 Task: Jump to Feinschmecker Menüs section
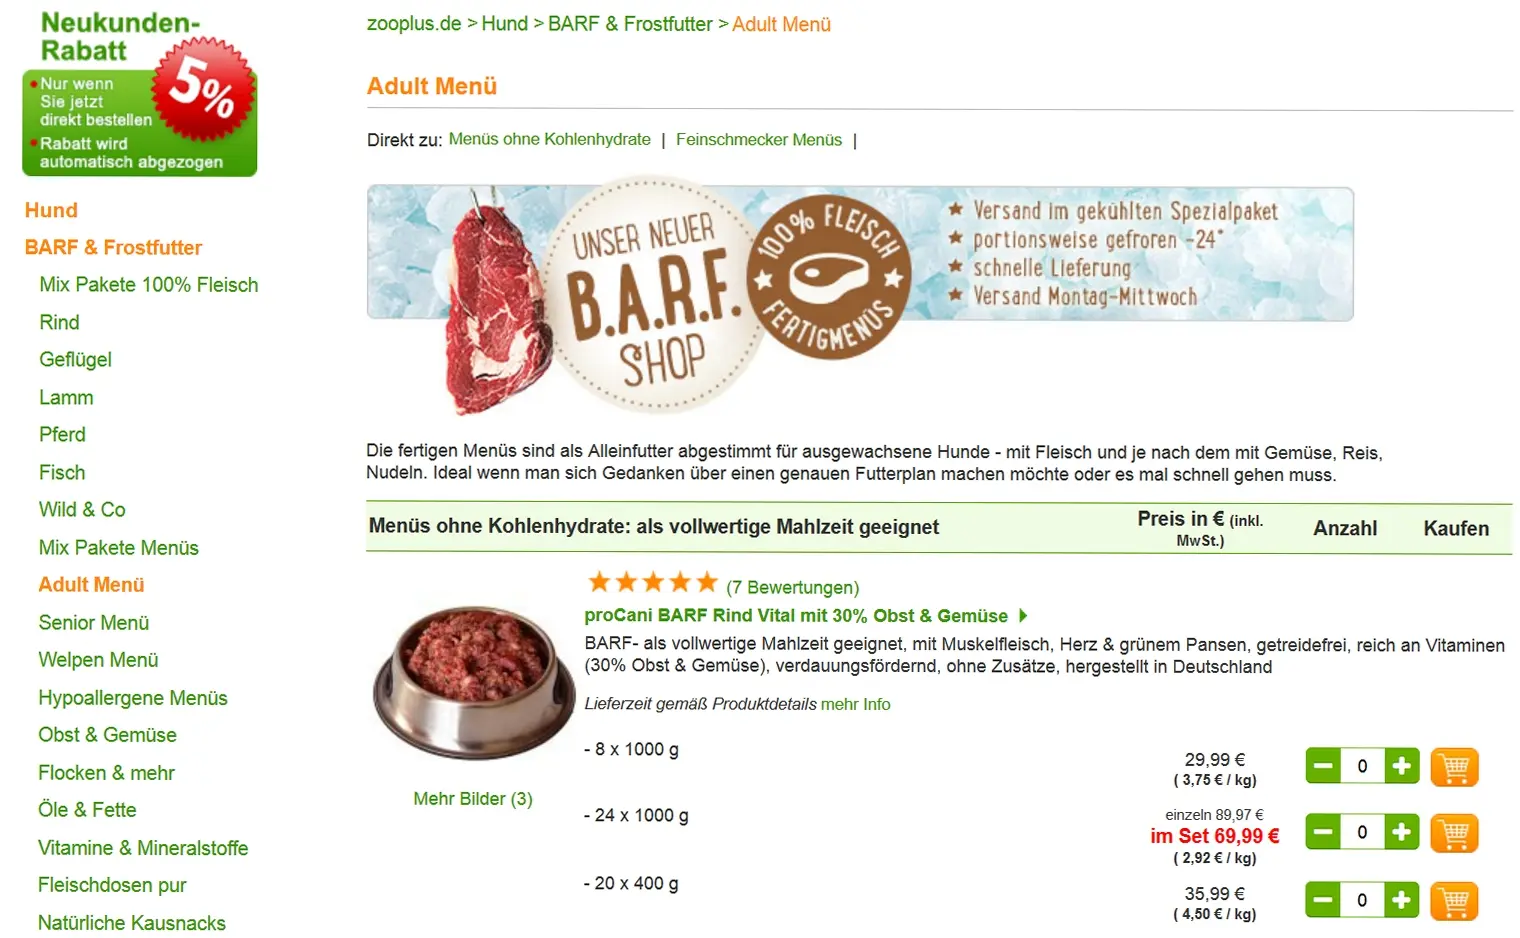pyautogui.click(x=758, y=140)
